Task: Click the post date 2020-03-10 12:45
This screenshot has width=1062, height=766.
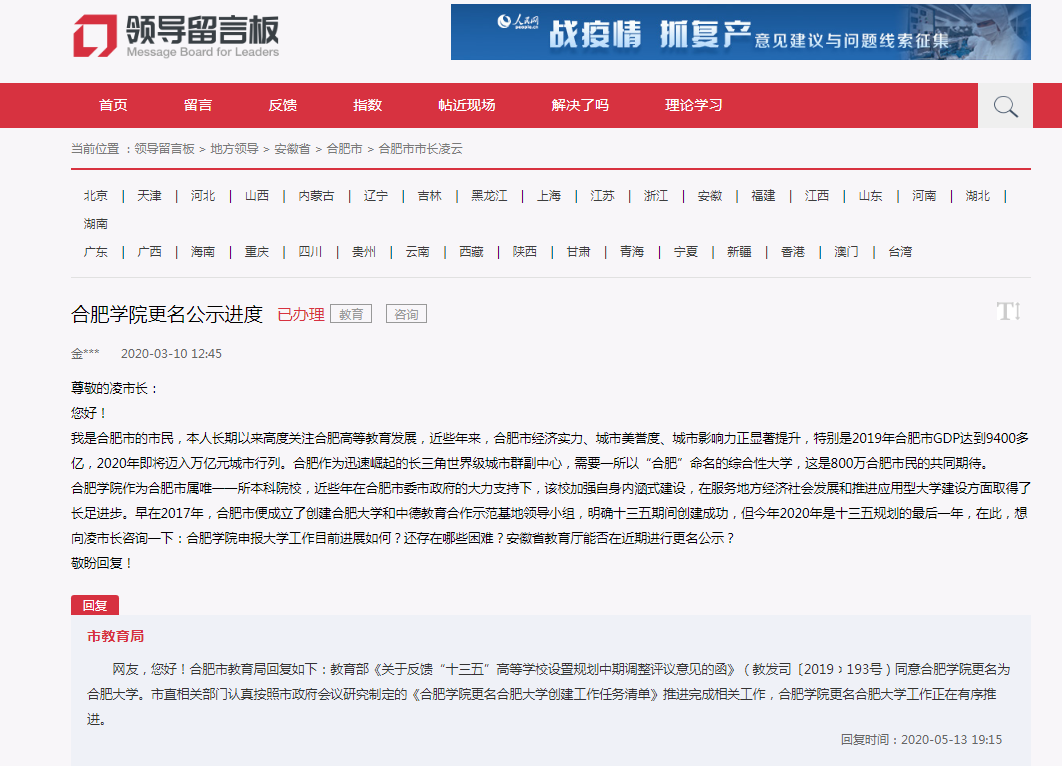Action: tap(171, 354)
